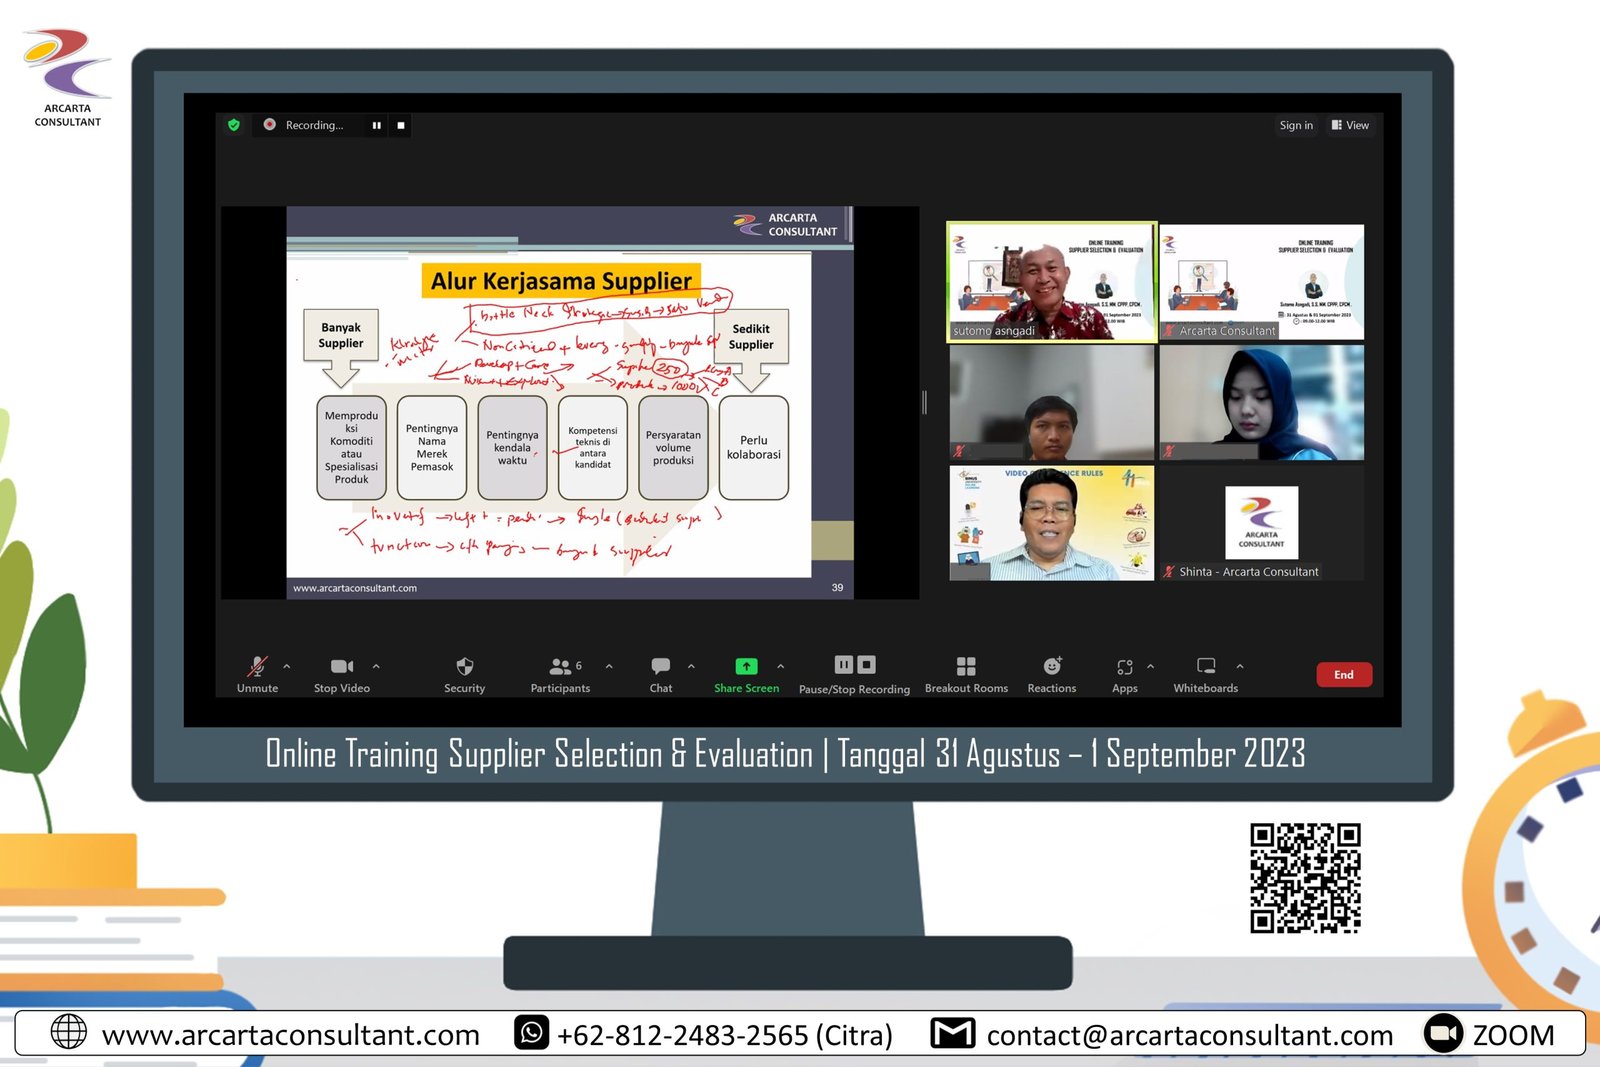This screenshot has height=1067, width=1600.
Task: Stop the recording with square button
Action: pos(401,125)
